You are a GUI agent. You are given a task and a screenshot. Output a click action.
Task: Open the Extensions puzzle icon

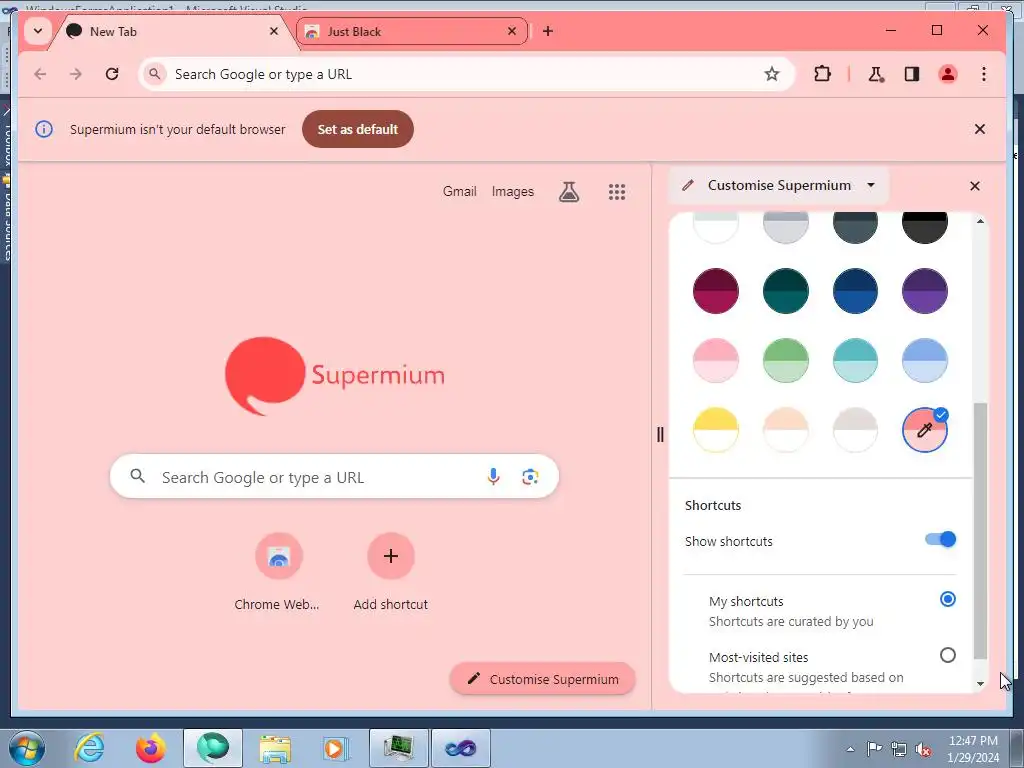pyautogui.click(x=822, y=74)
